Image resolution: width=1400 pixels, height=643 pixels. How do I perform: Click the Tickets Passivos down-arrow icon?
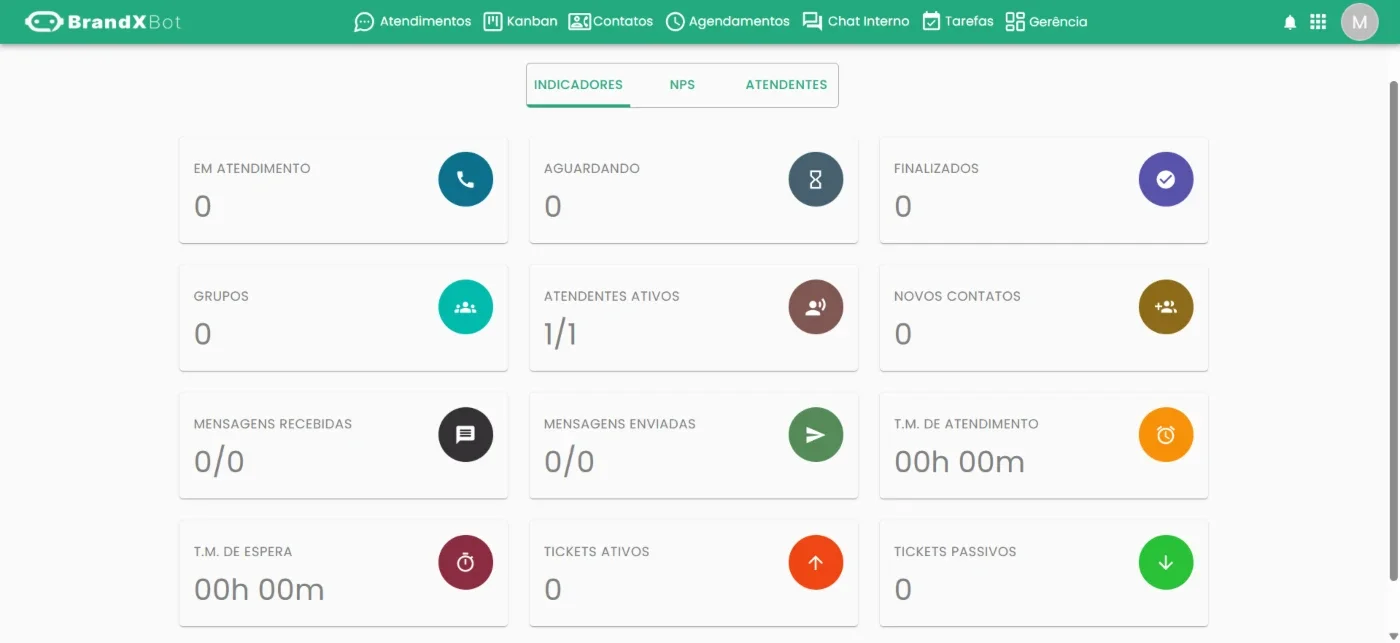pos(1165,563)
